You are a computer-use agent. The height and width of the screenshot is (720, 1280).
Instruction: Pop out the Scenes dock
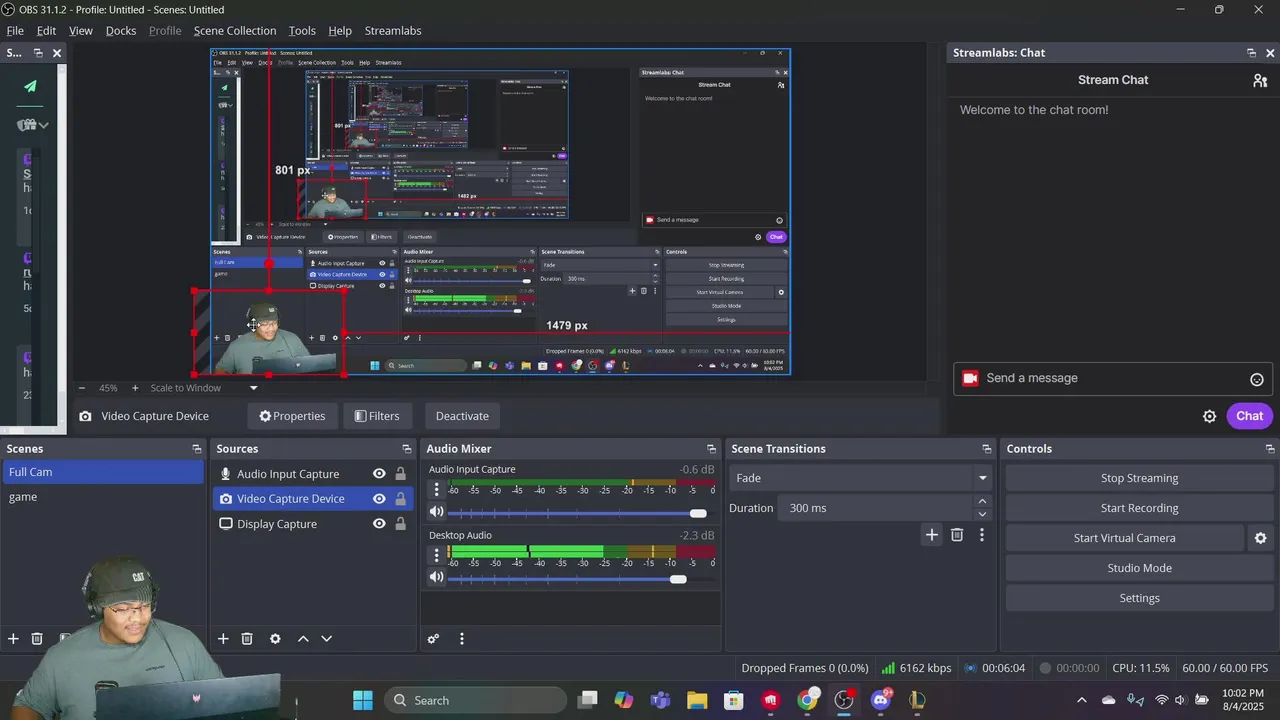tap(196, 449)
